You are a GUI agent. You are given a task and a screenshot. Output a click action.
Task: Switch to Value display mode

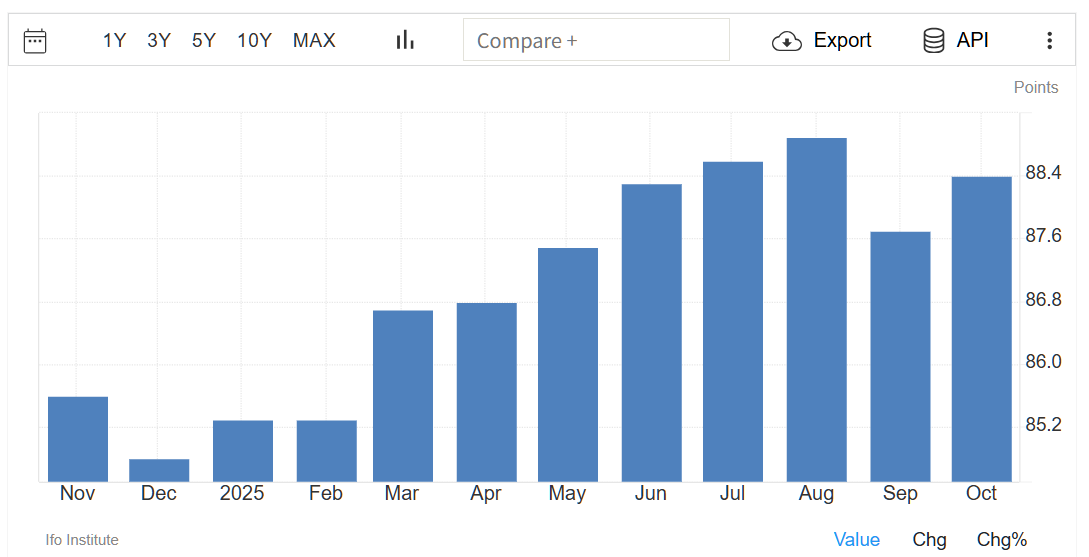tap(856, 540)
